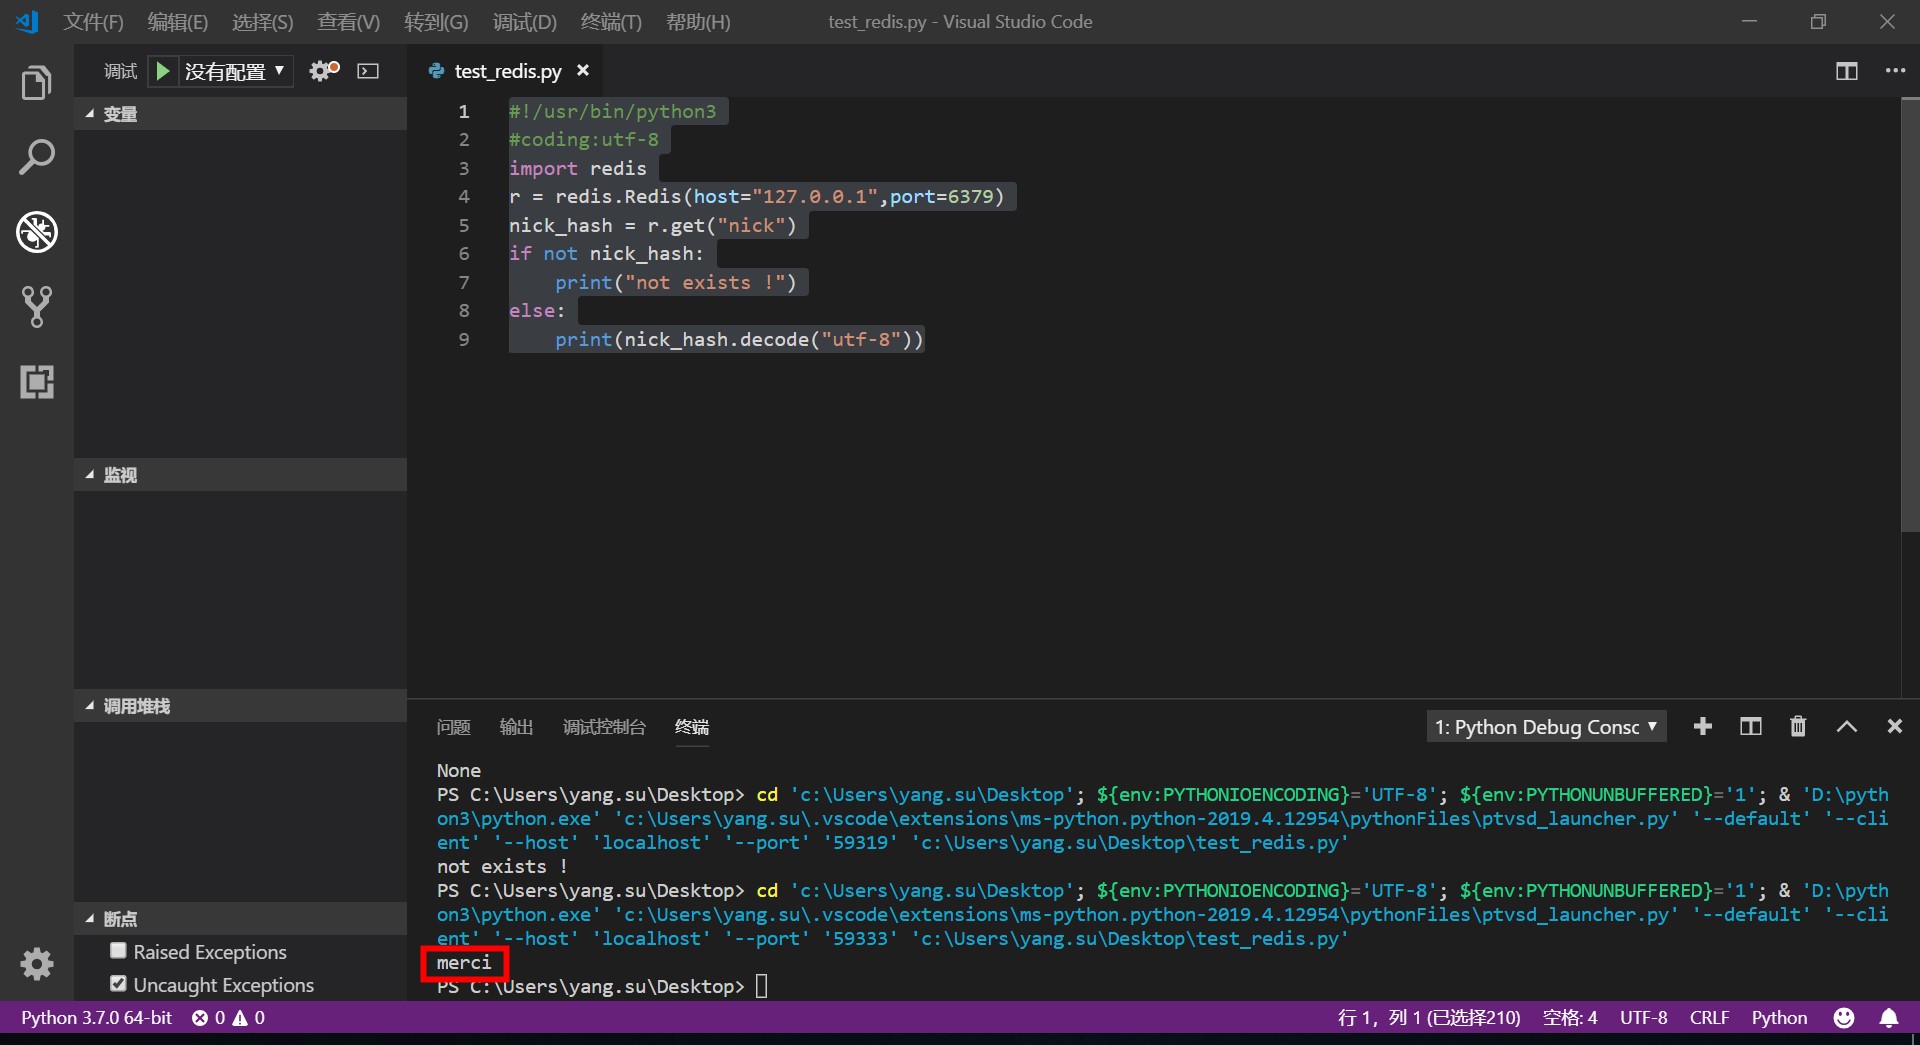Change language mode Python in status bar

1779,1018
